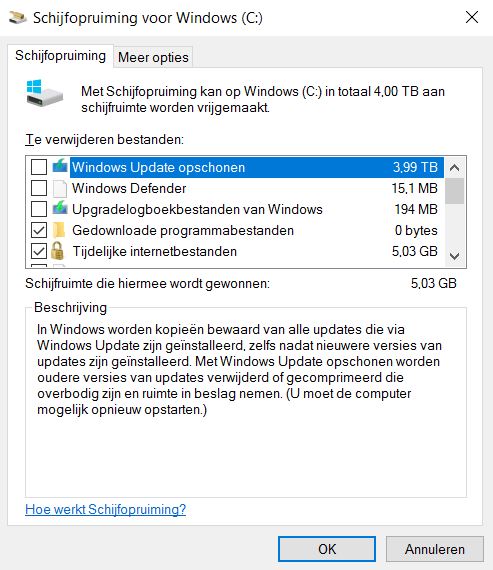
Task: Check the Upgradelogboekbestanden van Windows checkbox
Action: (39, 209)
